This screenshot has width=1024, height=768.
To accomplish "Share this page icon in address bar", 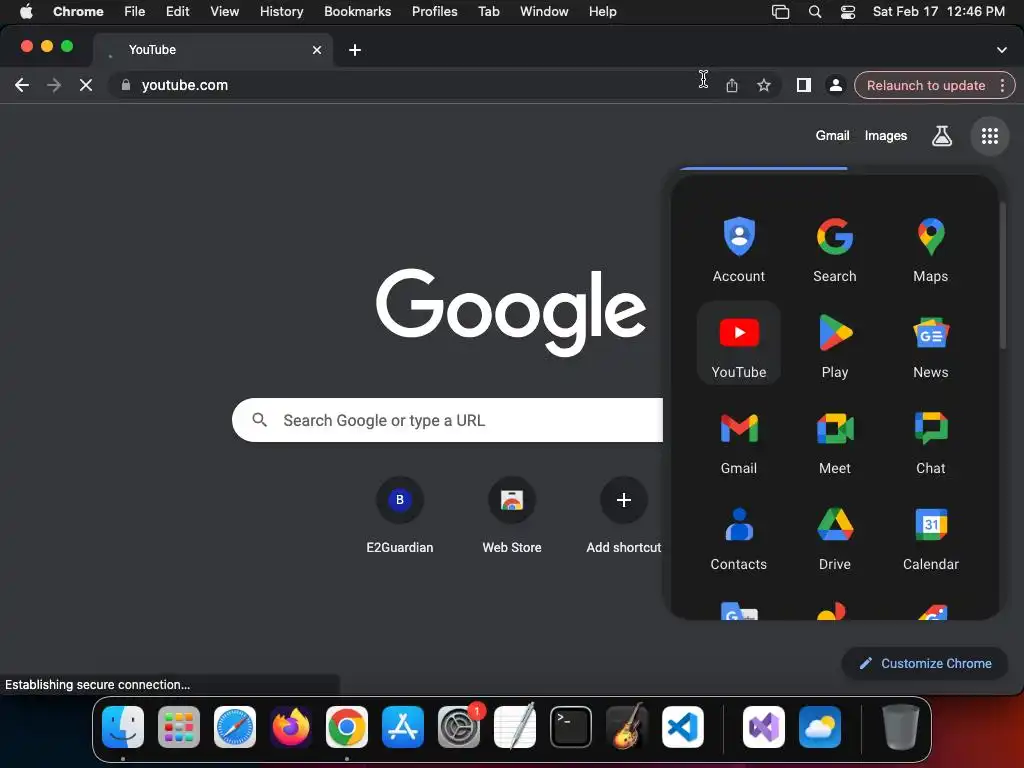I will 731,85.
